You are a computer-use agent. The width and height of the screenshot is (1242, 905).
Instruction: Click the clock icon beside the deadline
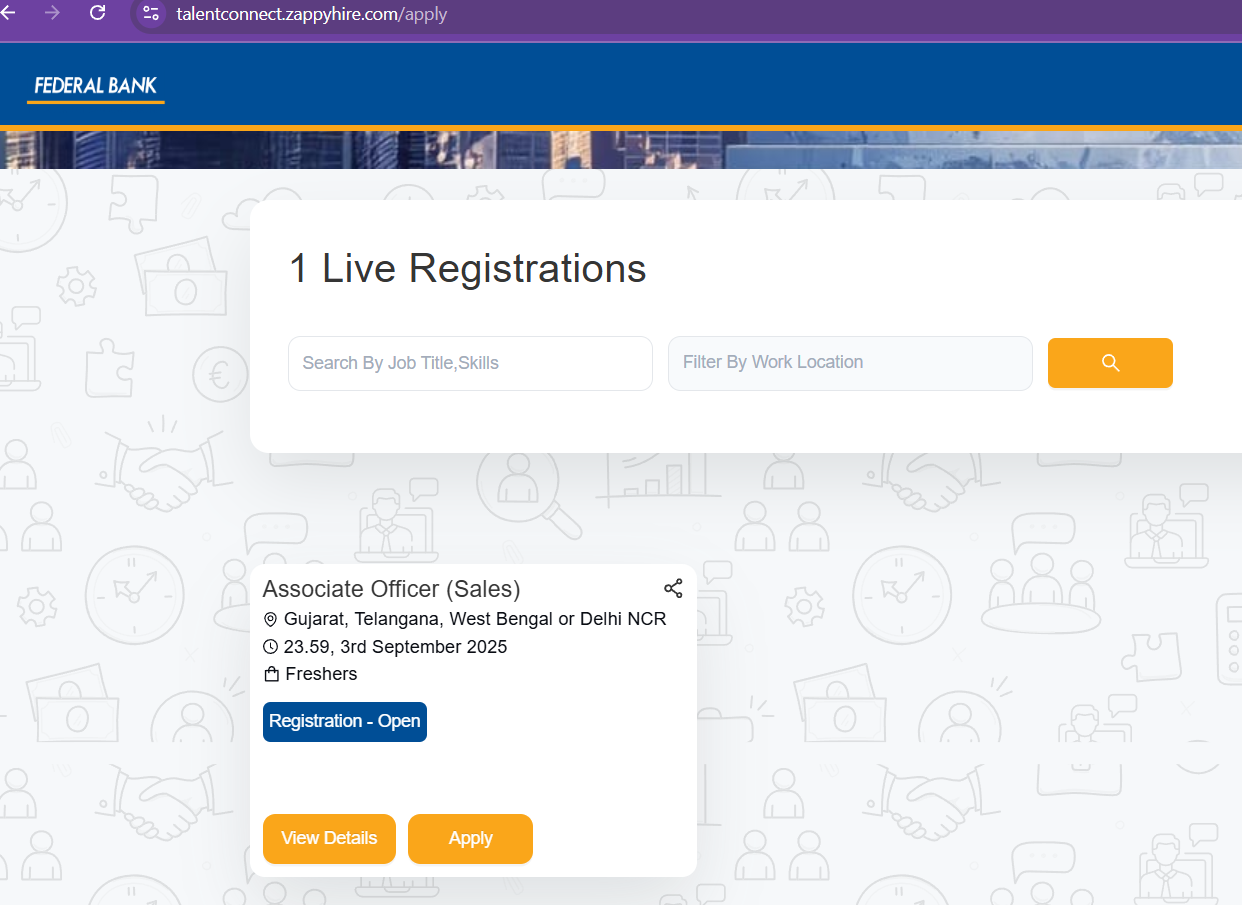coord(270,647)
